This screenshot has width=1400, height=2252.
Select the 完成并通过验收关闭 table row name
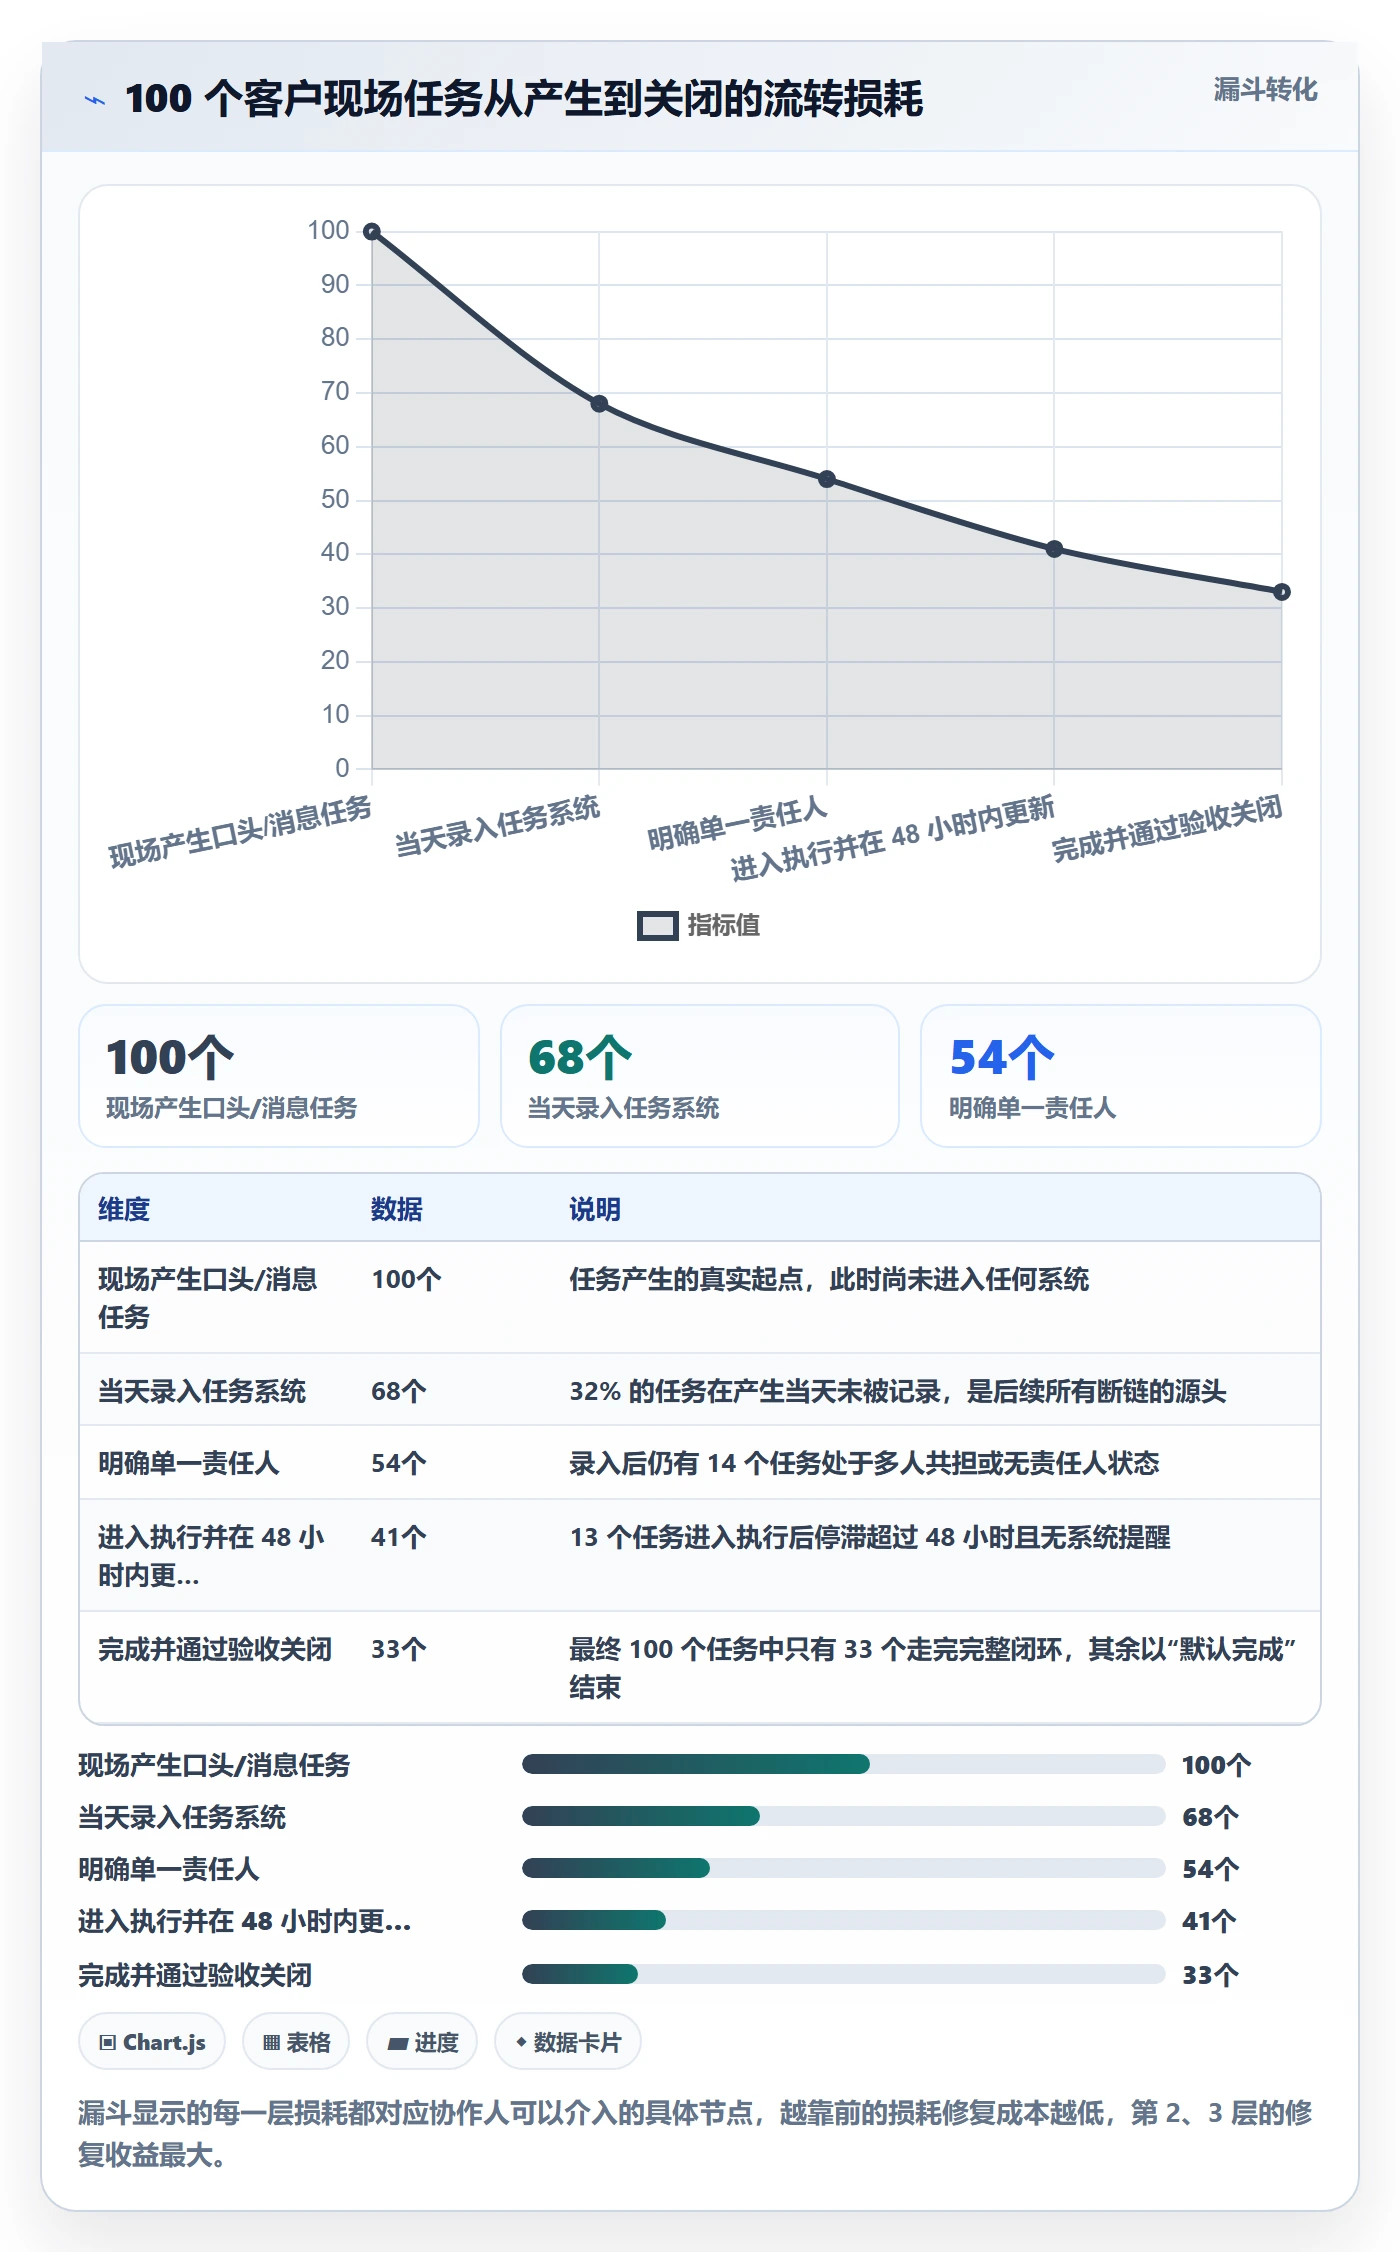point(215,1649)
